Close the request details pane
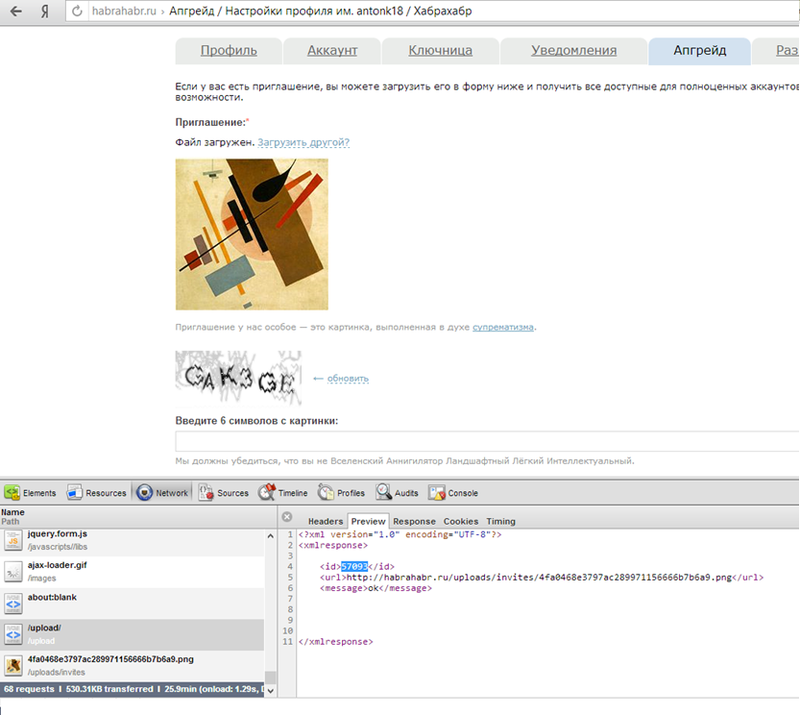This screenshot has height=715, width=800. [x=287, y=517]
